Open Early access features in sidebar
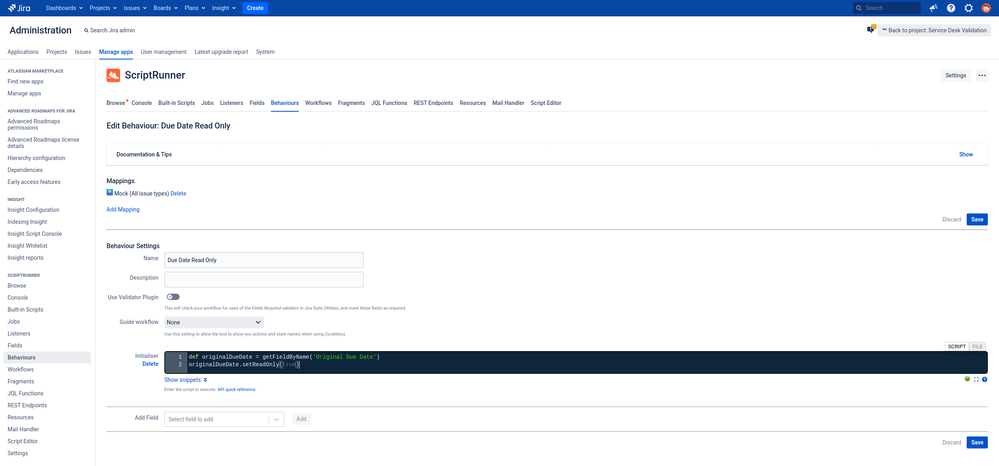 [34, 182]
